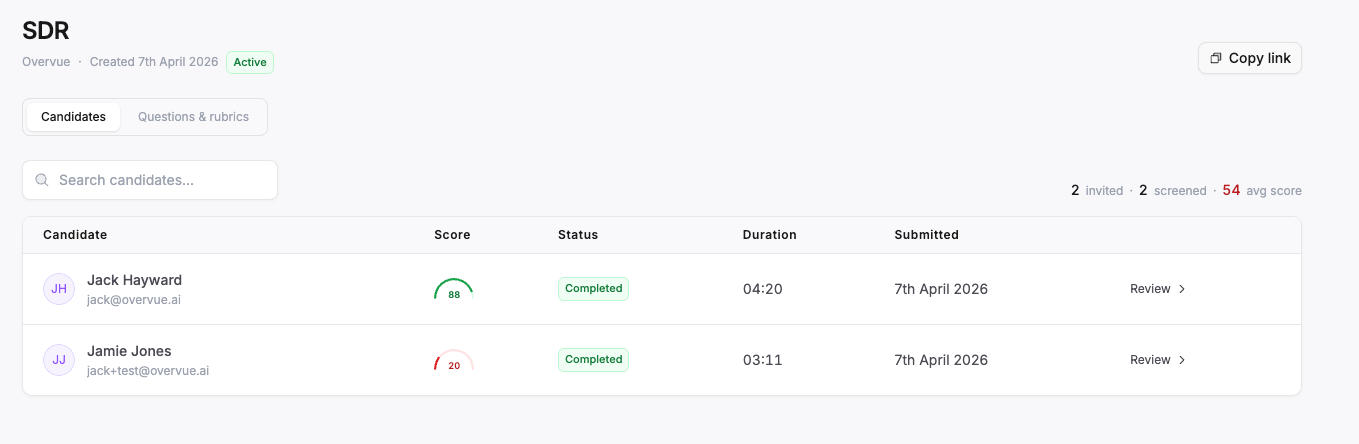Open Review for Jack Hayward

[x=1150, y=289]
